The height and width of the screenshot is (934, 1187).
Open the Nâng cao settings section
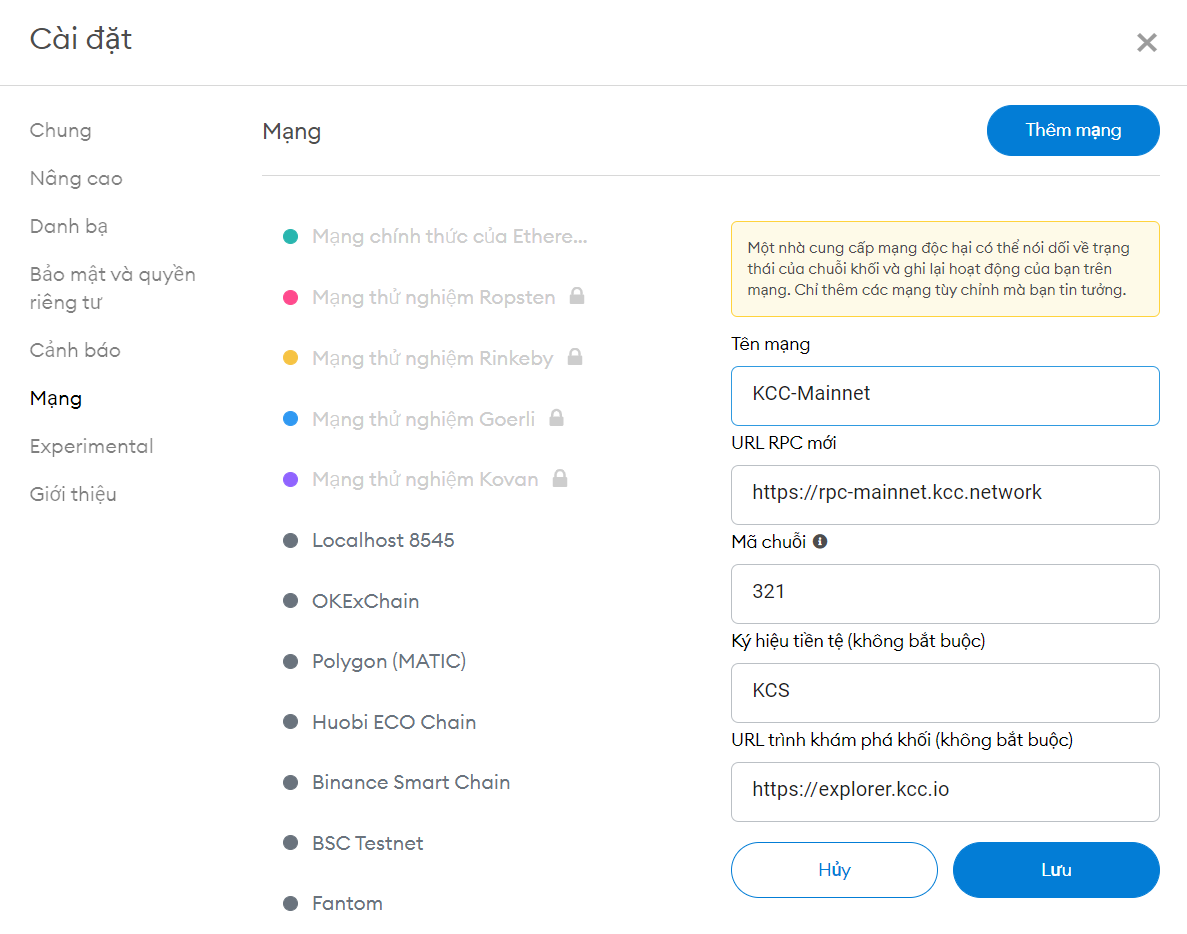coord(76,178)
